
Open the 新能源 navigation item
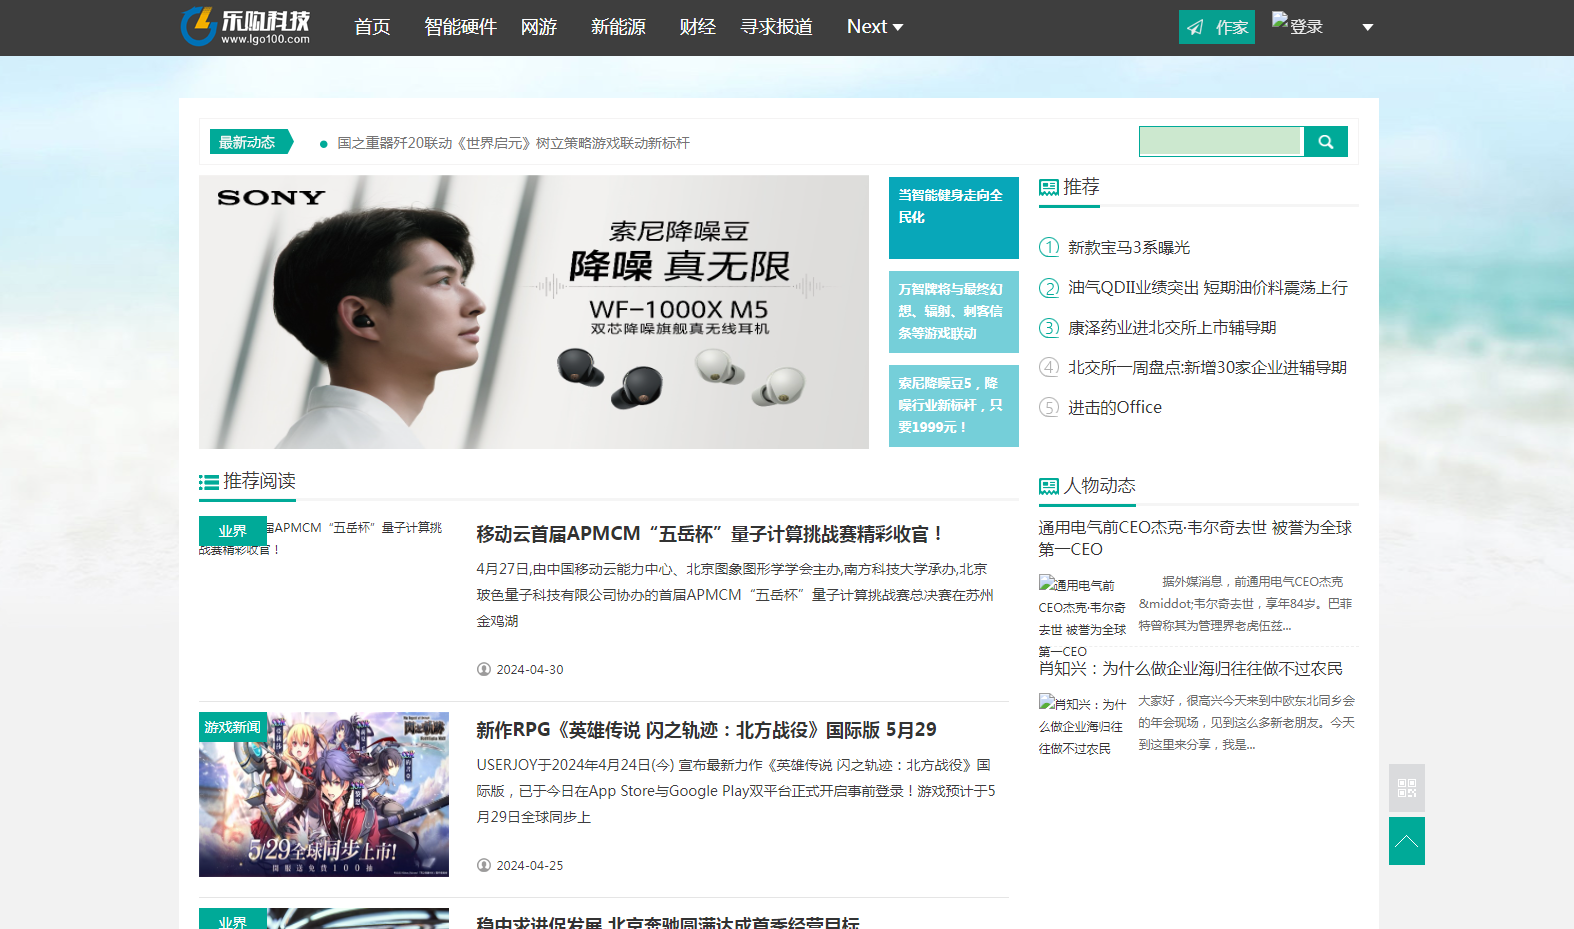click(618, 27)
